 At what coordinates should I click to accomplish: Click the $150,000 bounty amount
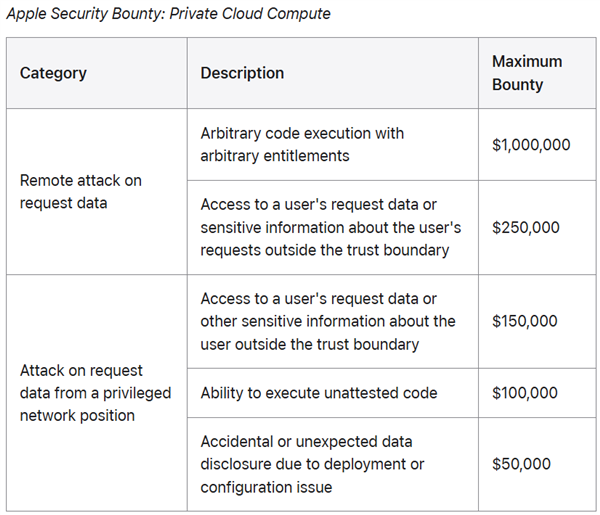coord(526,321)
